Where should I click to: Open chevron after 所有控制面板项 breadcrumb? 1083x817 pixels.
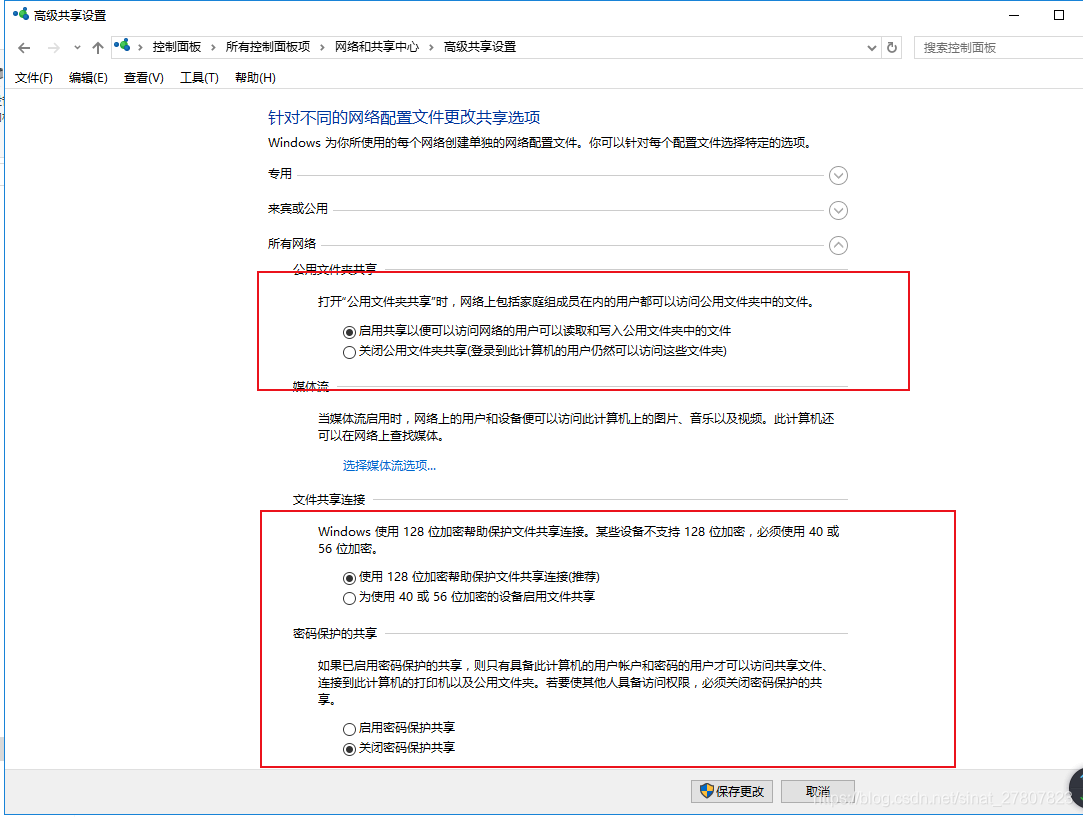(322, 47)
